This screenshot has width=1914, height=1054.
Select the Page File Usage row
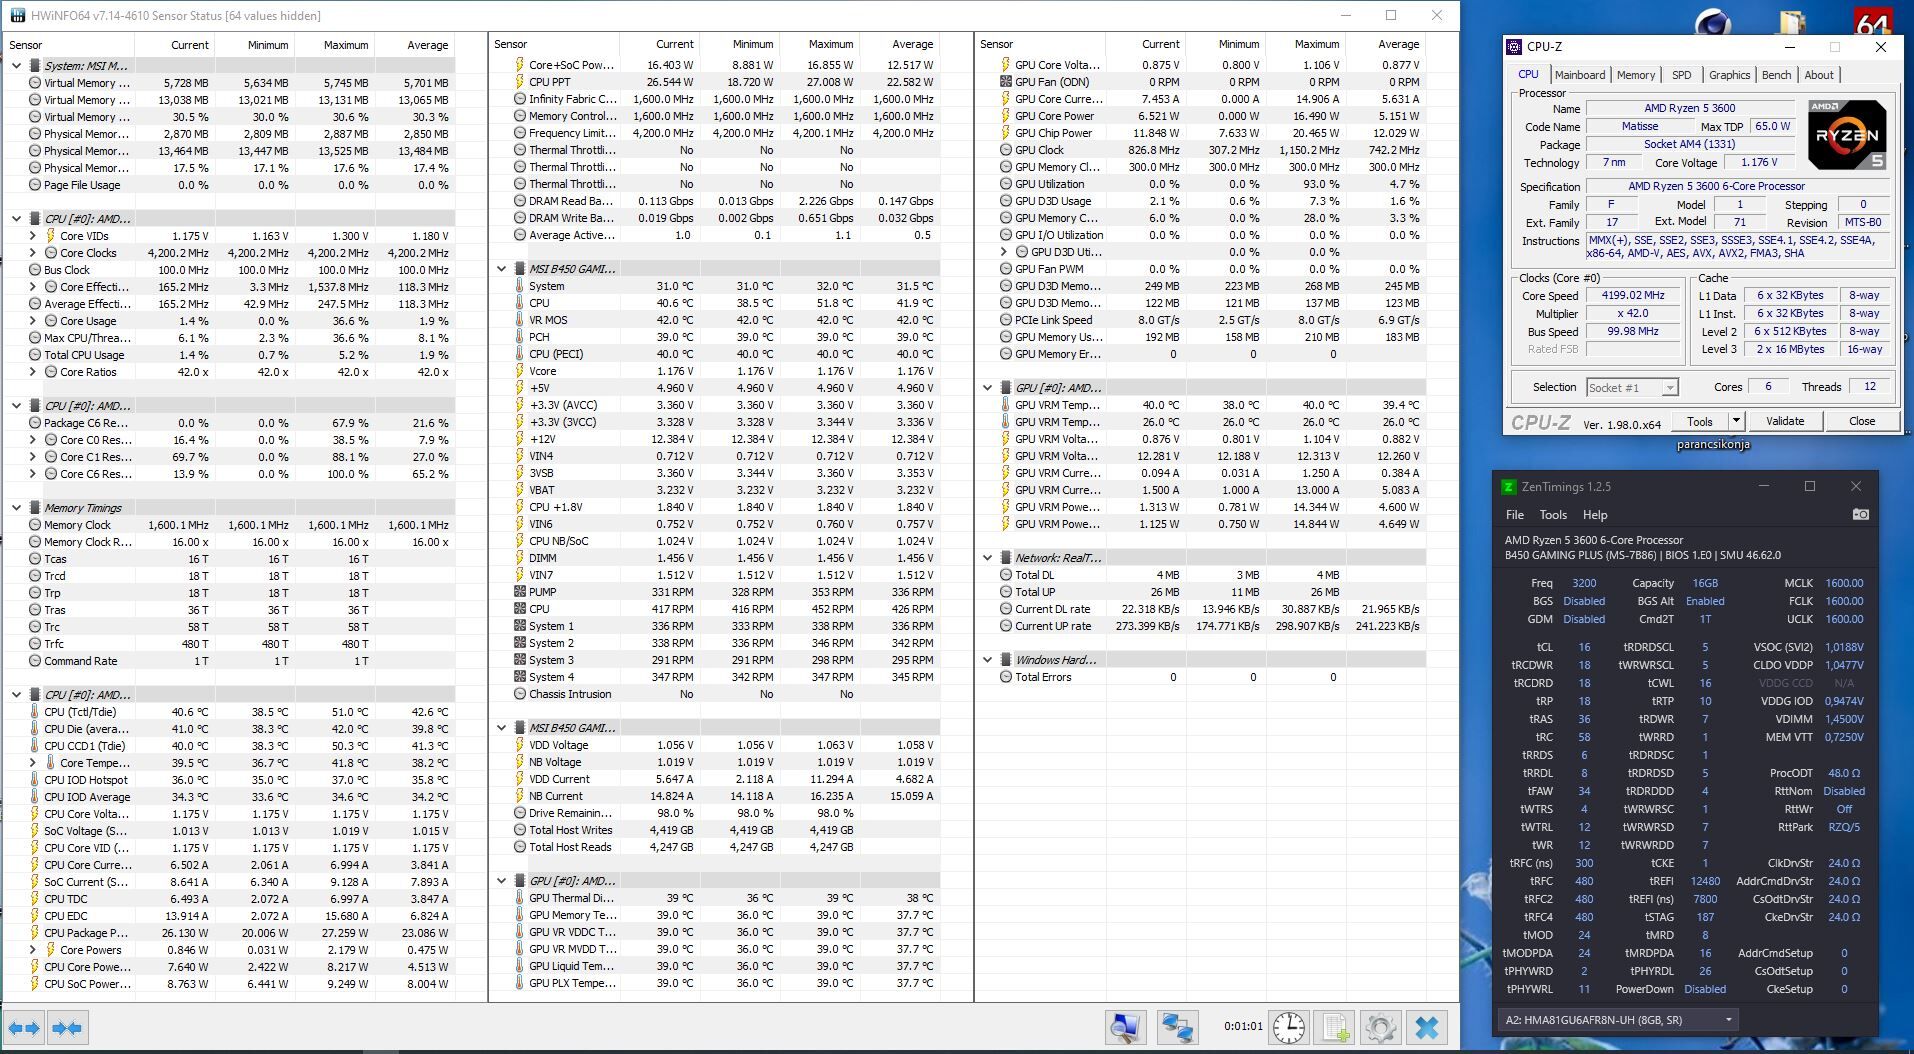point(230,185)
